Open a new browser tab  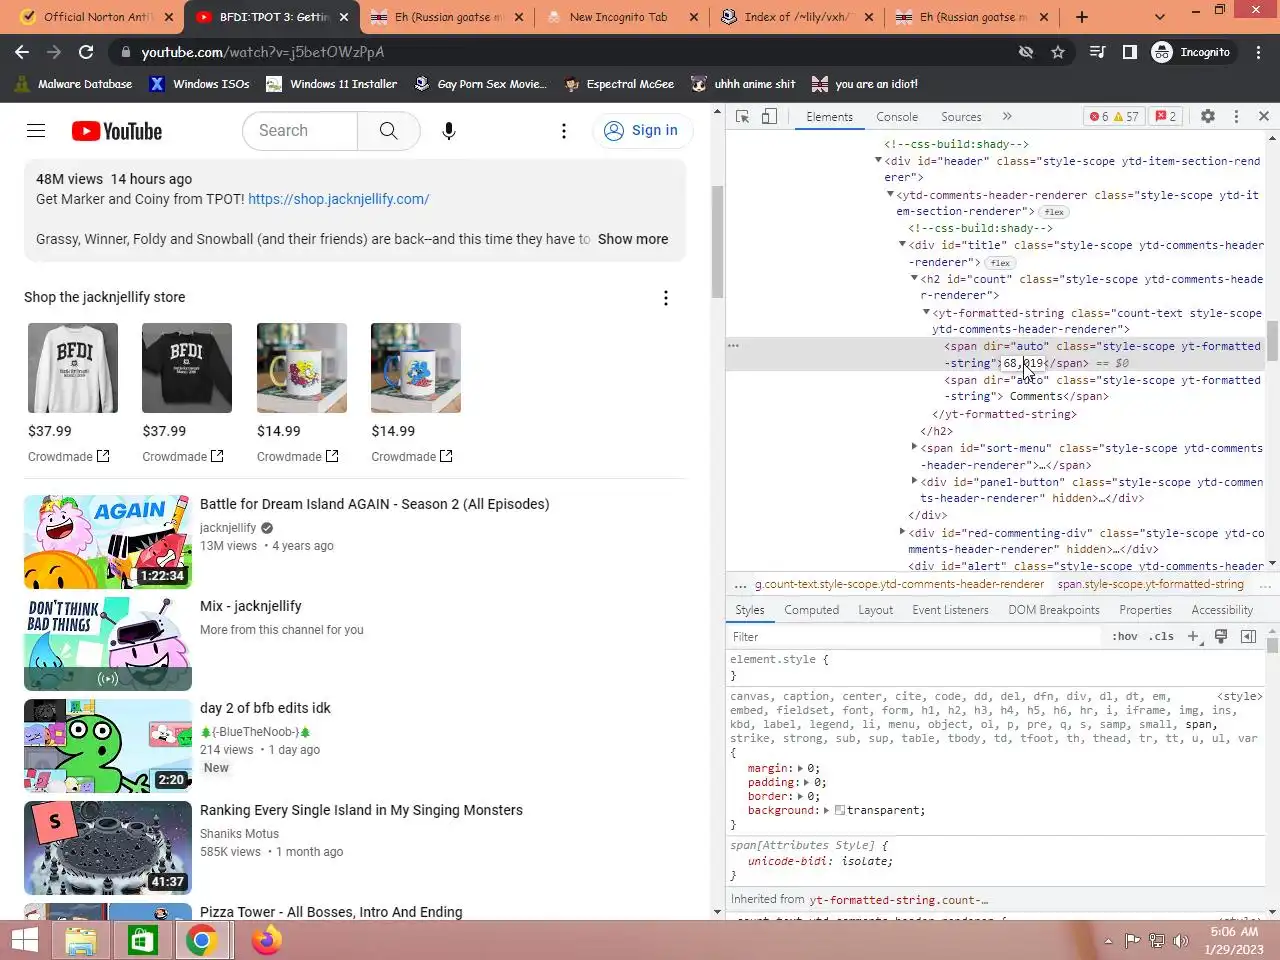point(1082,17)
